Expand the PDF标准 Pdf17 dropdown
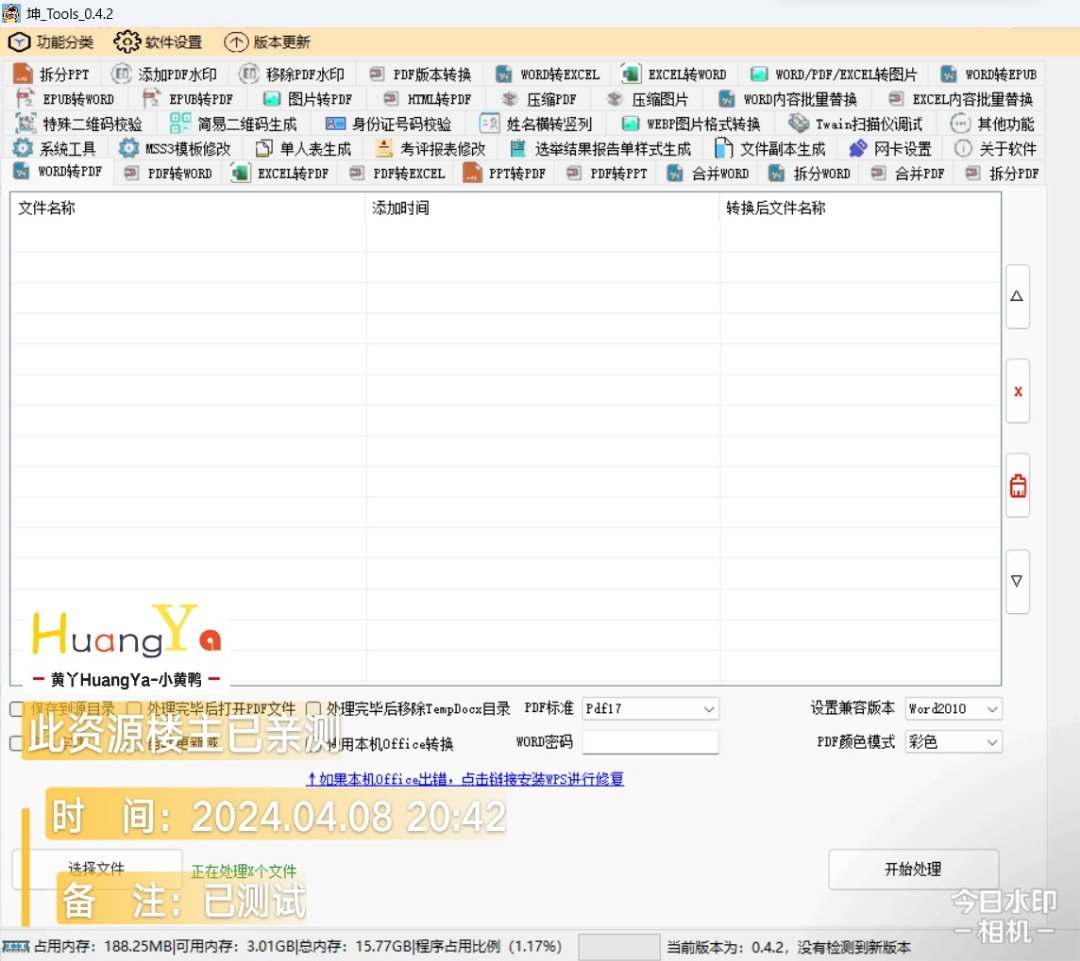The image size is (1080, 961). click(650, 709)
